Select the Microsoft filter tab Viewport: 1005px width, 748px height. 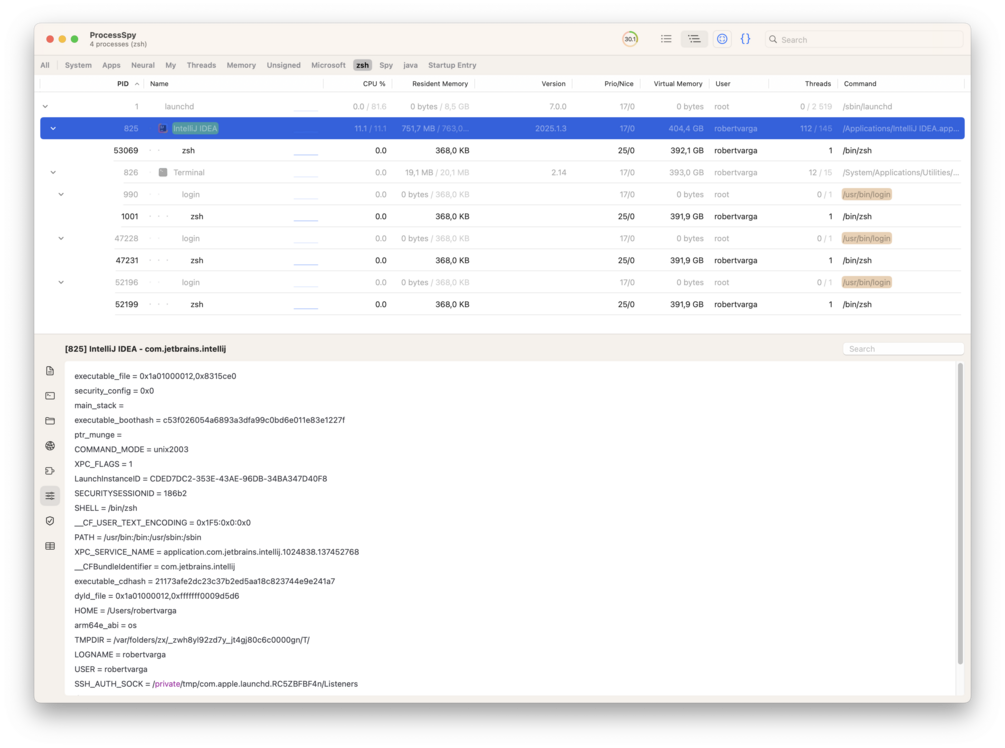pyautogui.click(x=328, y=65)
